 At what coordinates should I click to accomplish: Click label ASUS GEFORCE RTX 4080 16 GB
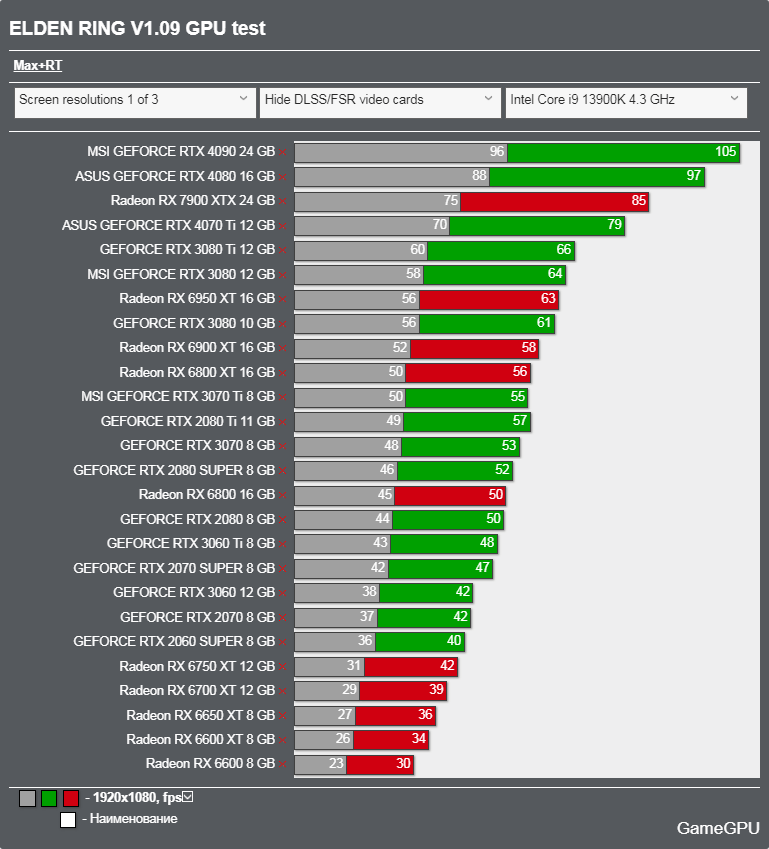click(175, 176)
